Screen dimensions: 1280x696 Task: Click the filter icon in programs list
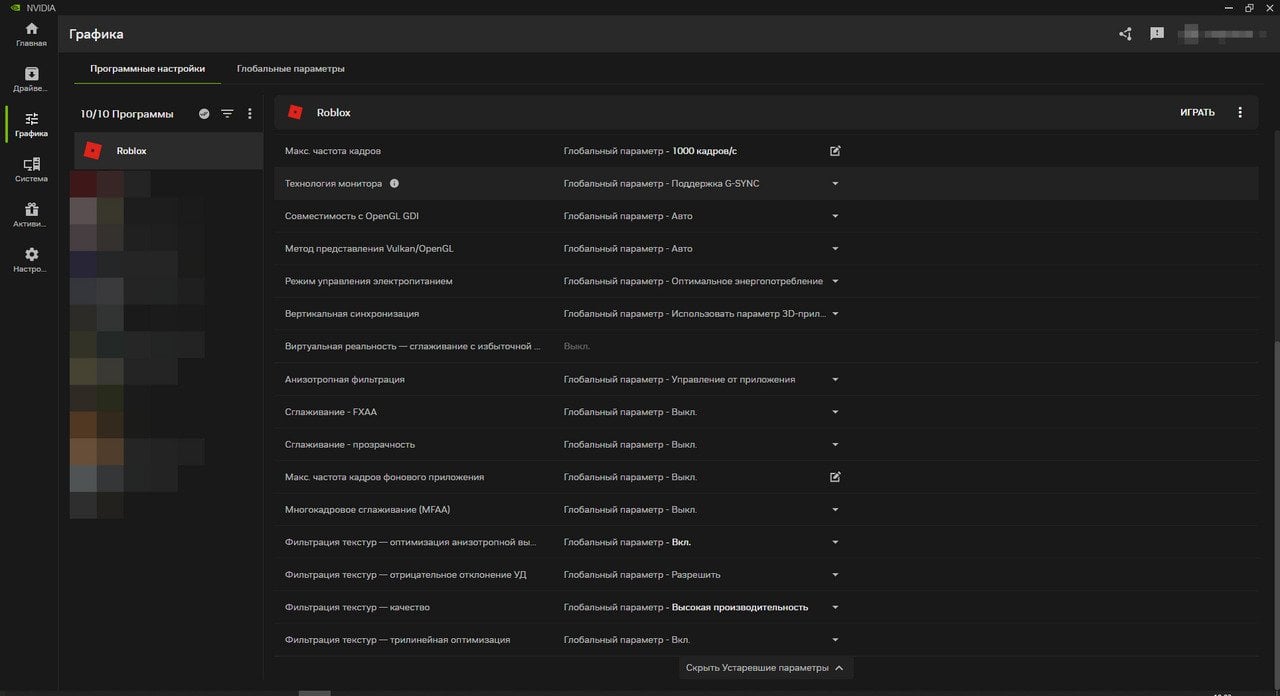(x=227, y=114)
